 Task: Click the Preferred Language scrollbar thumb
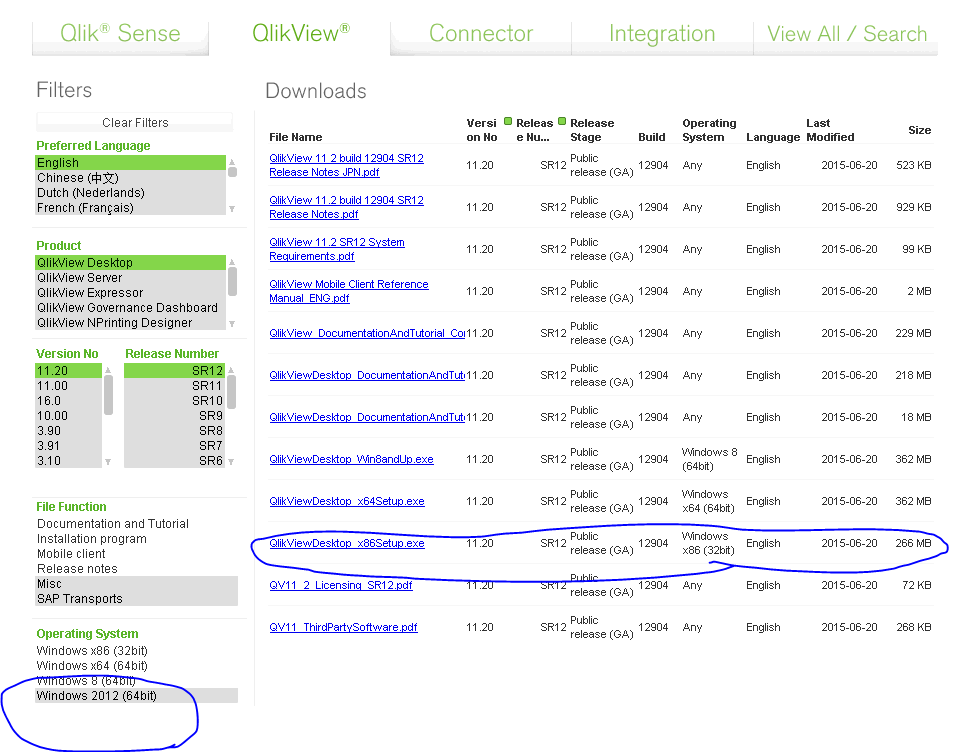[232, 172]
